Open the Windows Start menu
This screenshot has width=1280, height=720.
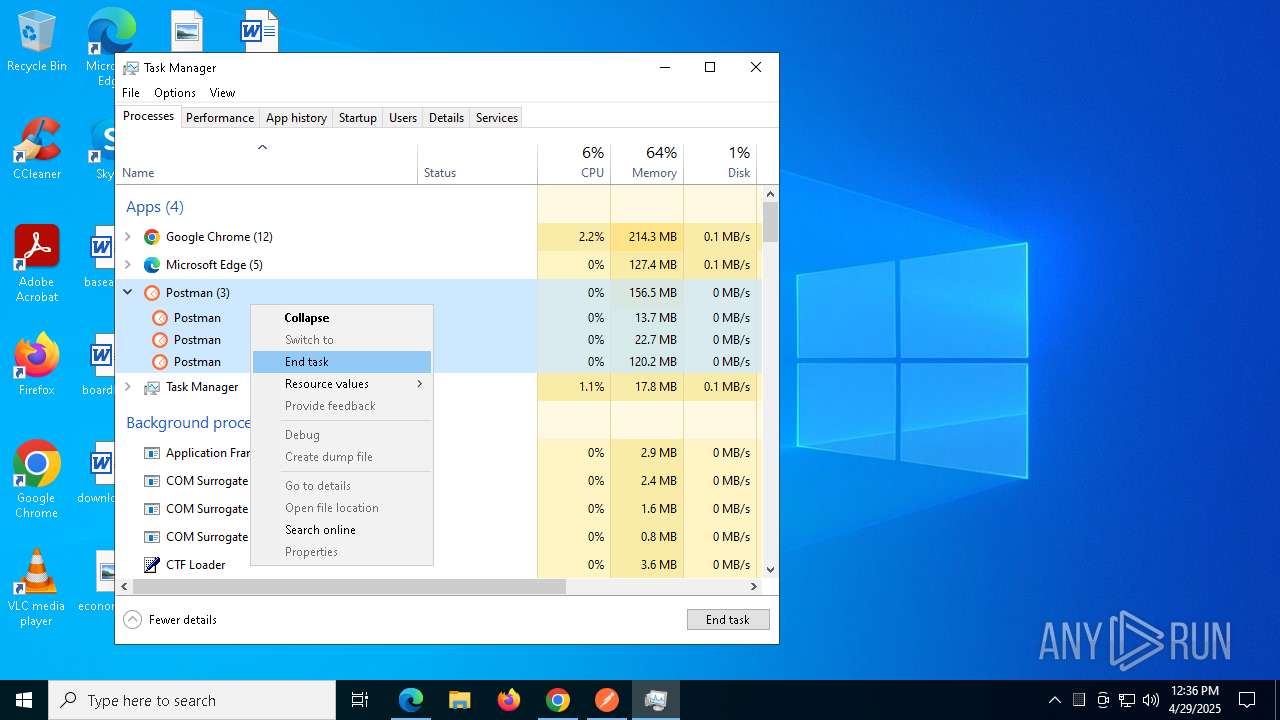tap(24, 700)
